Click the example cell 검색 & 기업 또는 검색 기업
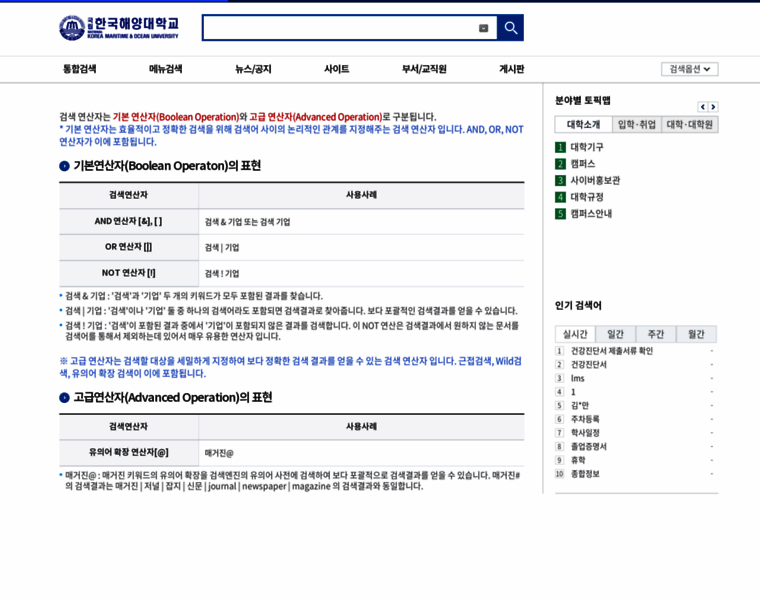 [362, 222]
